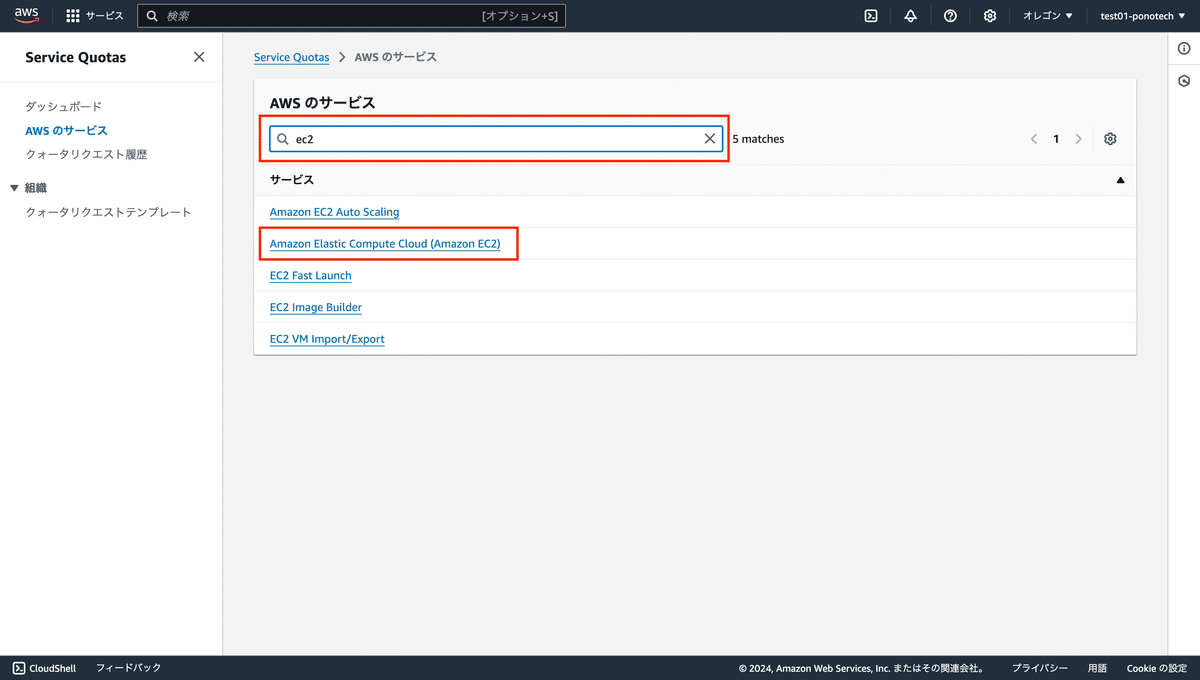The height and width of the screenshot is (680, 1200).
Task: Focus the top console search box
Action: coord(351,16)
